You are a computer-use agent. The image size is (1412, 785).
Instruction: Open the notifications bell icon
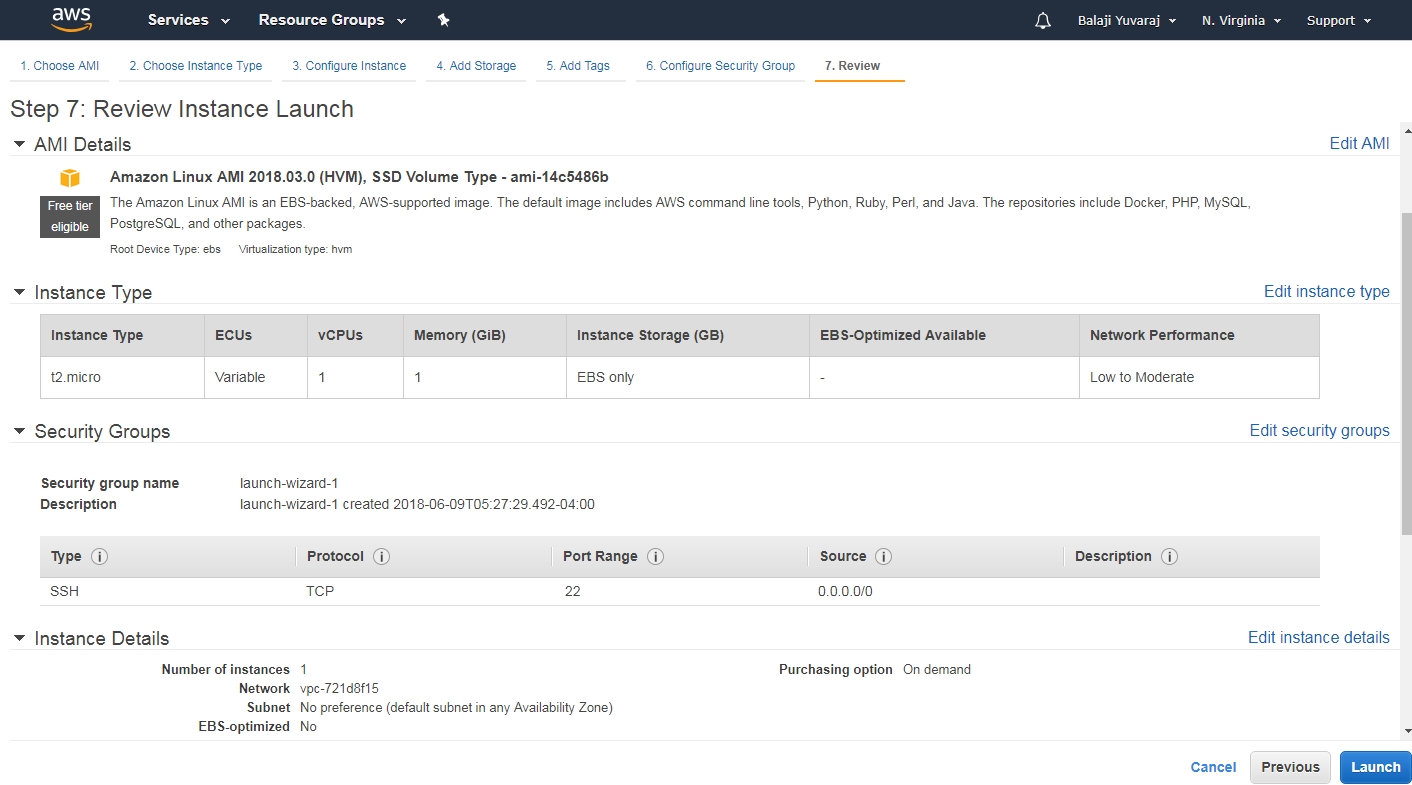(x=1043, y=20)
